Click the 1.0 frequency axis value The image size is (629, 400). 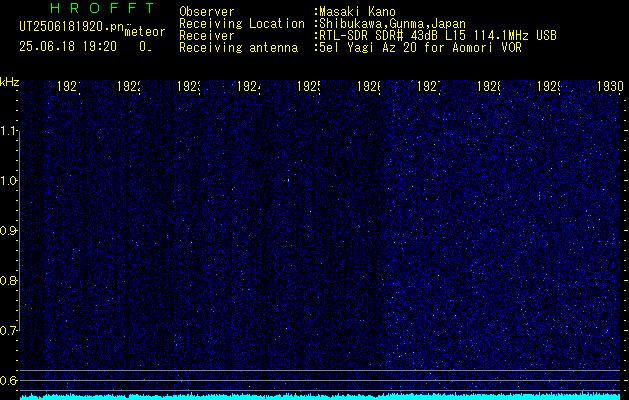point(8,181)
